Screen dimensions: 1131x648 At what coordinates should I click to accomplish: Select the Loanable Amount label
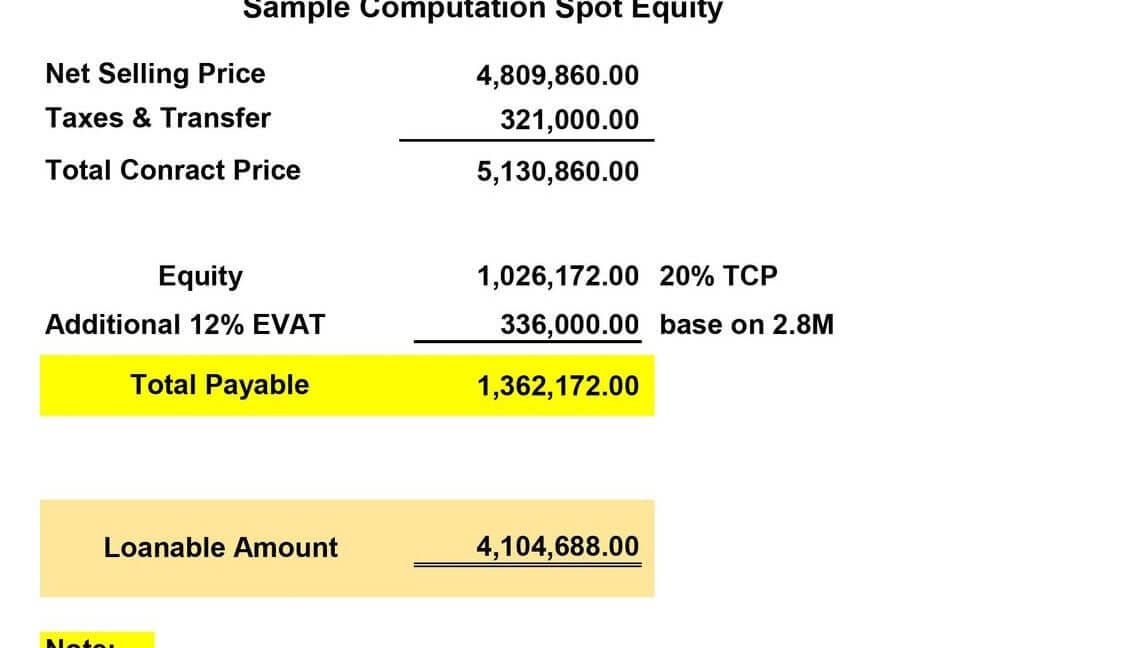pos(220,548)
